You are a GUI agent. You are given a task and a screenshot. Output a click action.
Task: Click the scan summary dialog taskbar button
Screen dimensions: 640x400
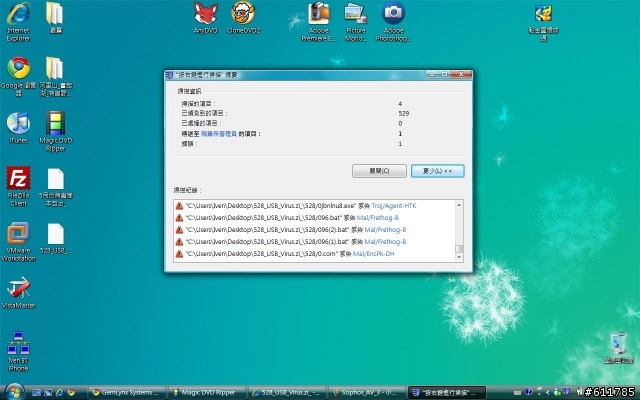pyautogui.click(x=447, y=393)
